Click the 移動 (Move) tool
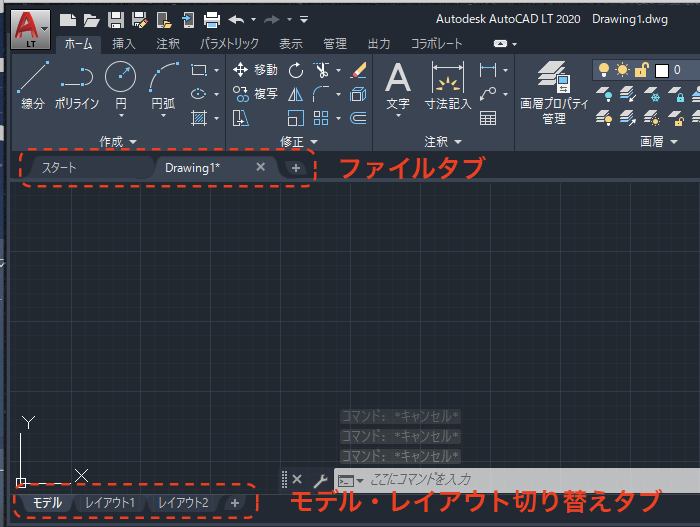700x527 pixels. (255, 70)
